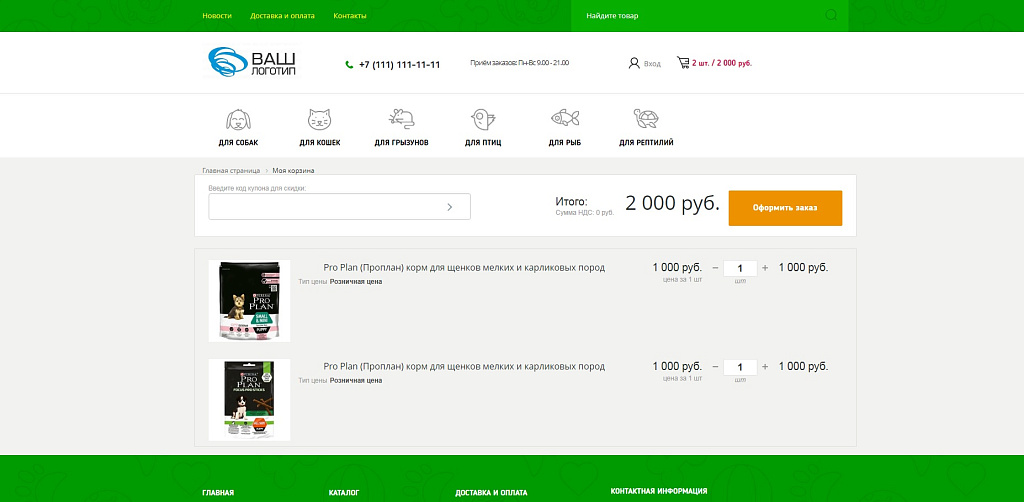Screen dimensions: 1024x502
Task: Open the cats category icon
Action: pyautogui.click(x=319, y=119)
